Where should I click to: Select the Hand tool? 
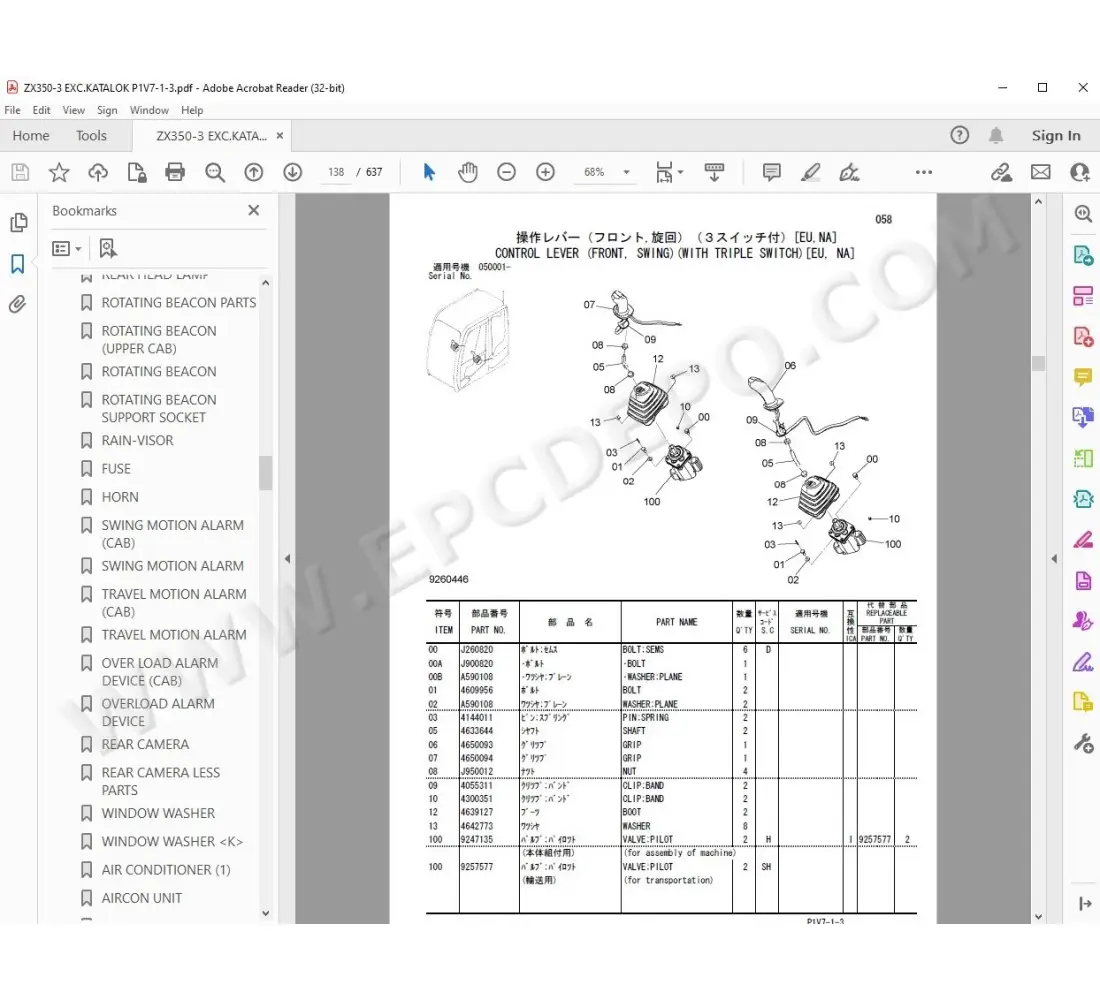[467, 172]
